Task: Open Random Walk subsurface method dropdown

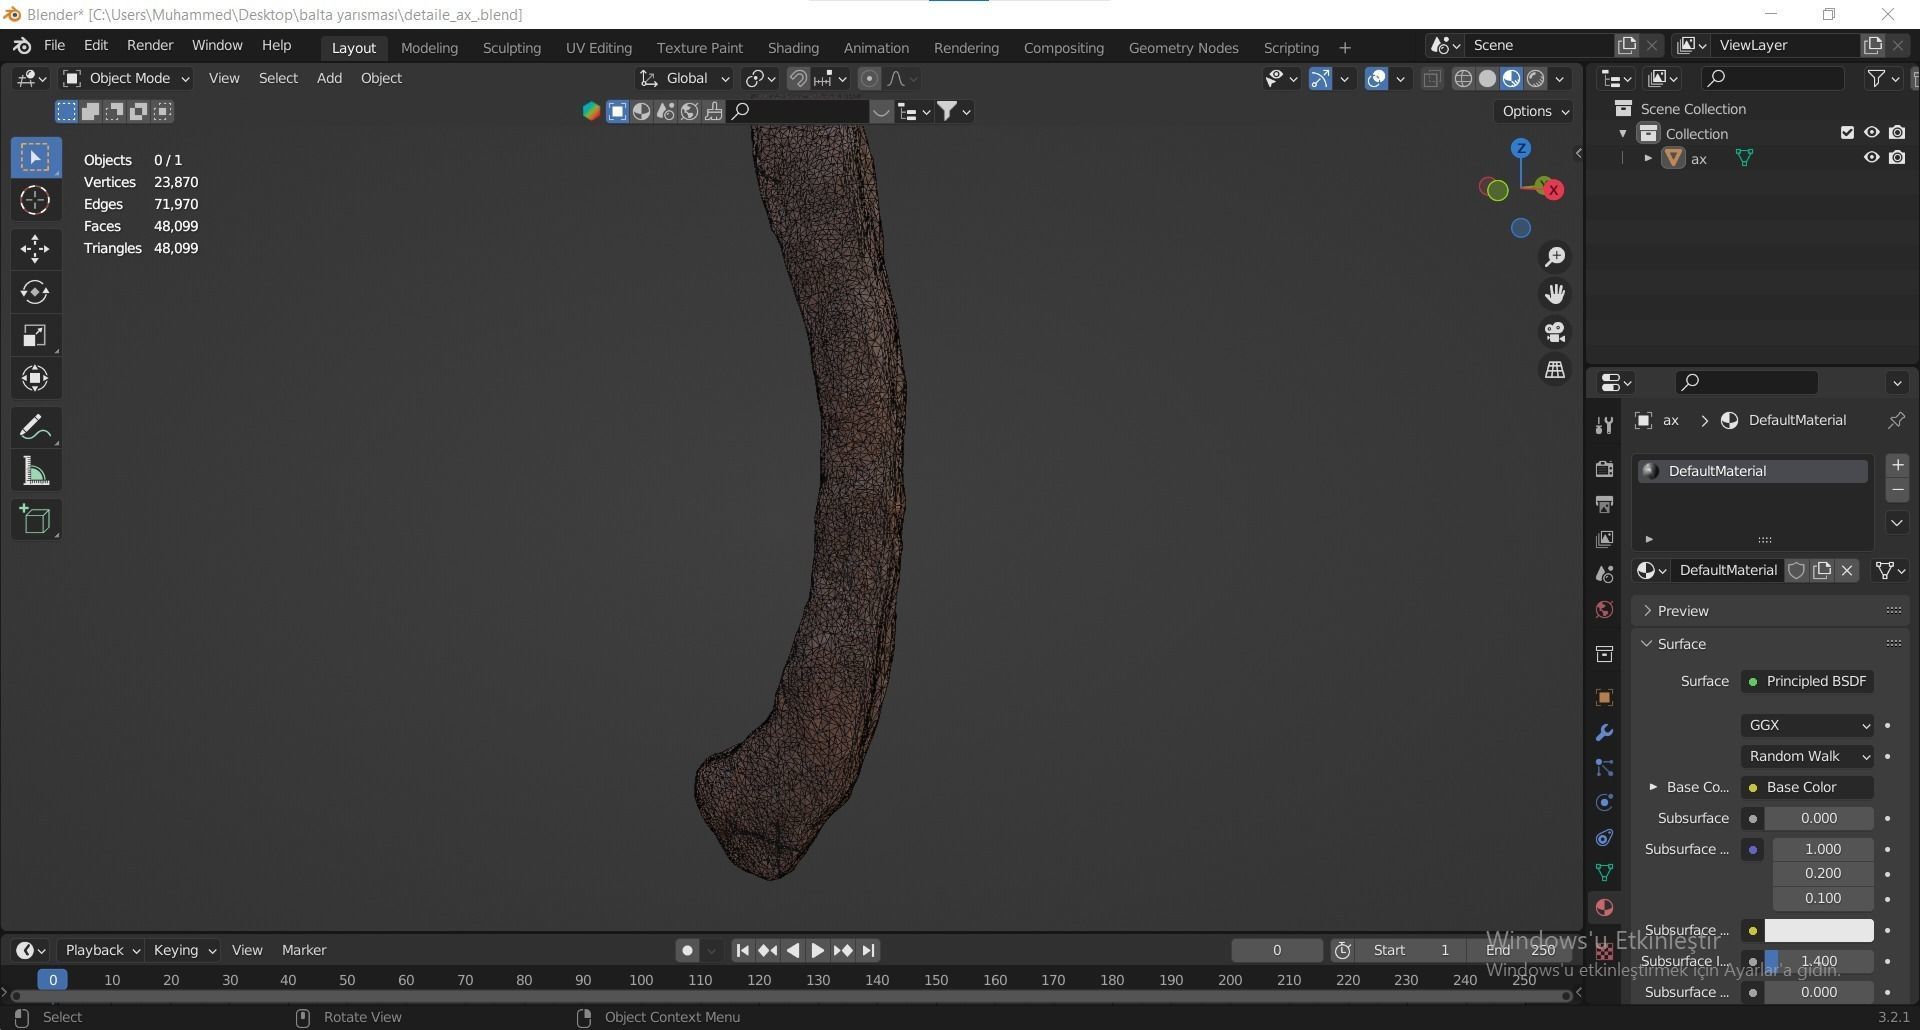Action: coord(1807,756)
